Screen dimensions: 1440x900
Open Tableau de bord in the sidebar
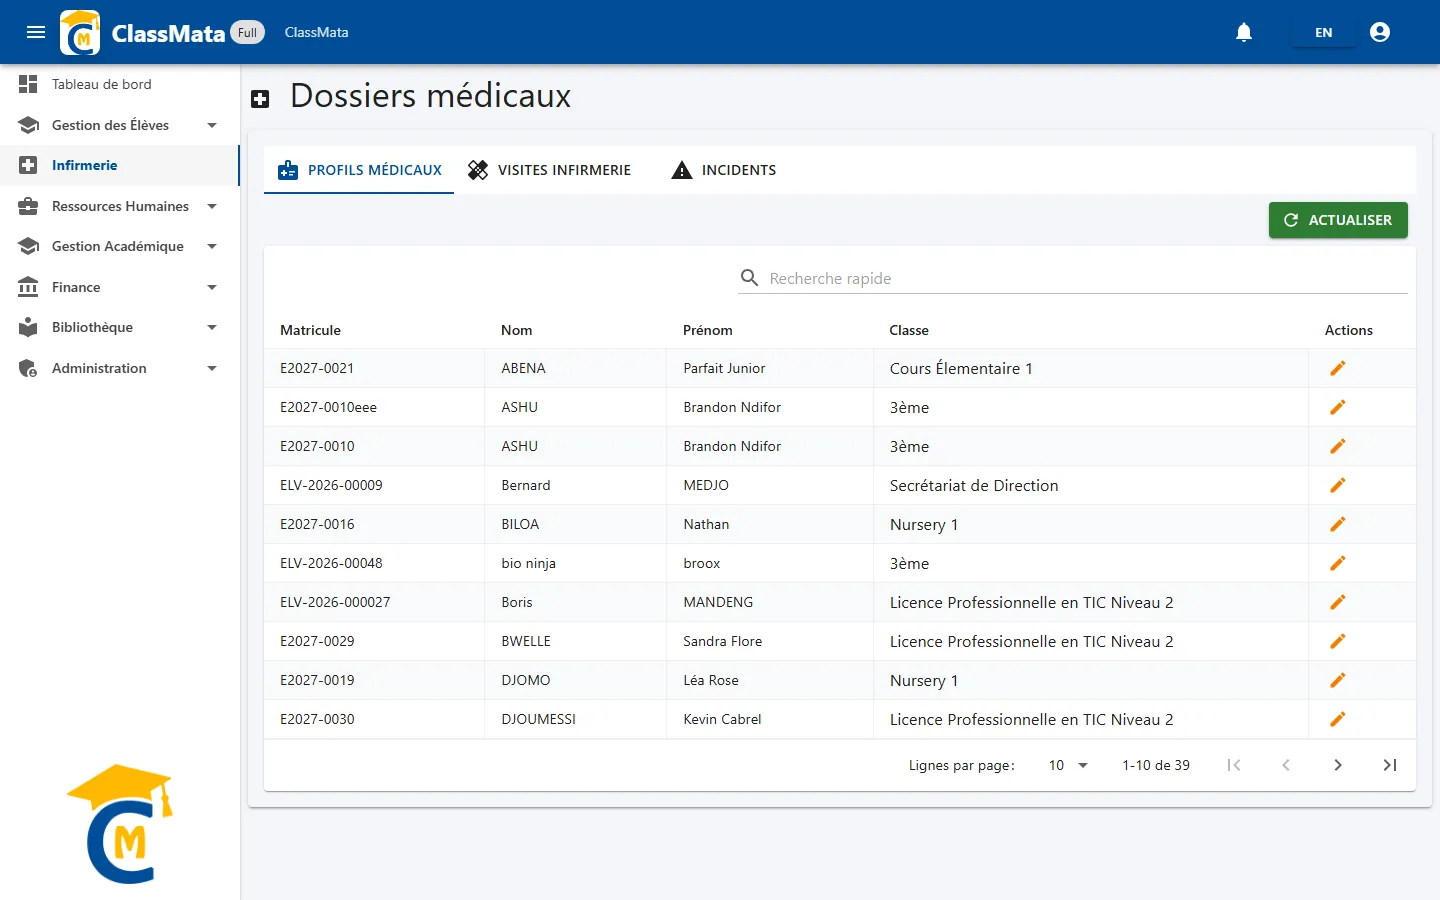pos(120,84)
